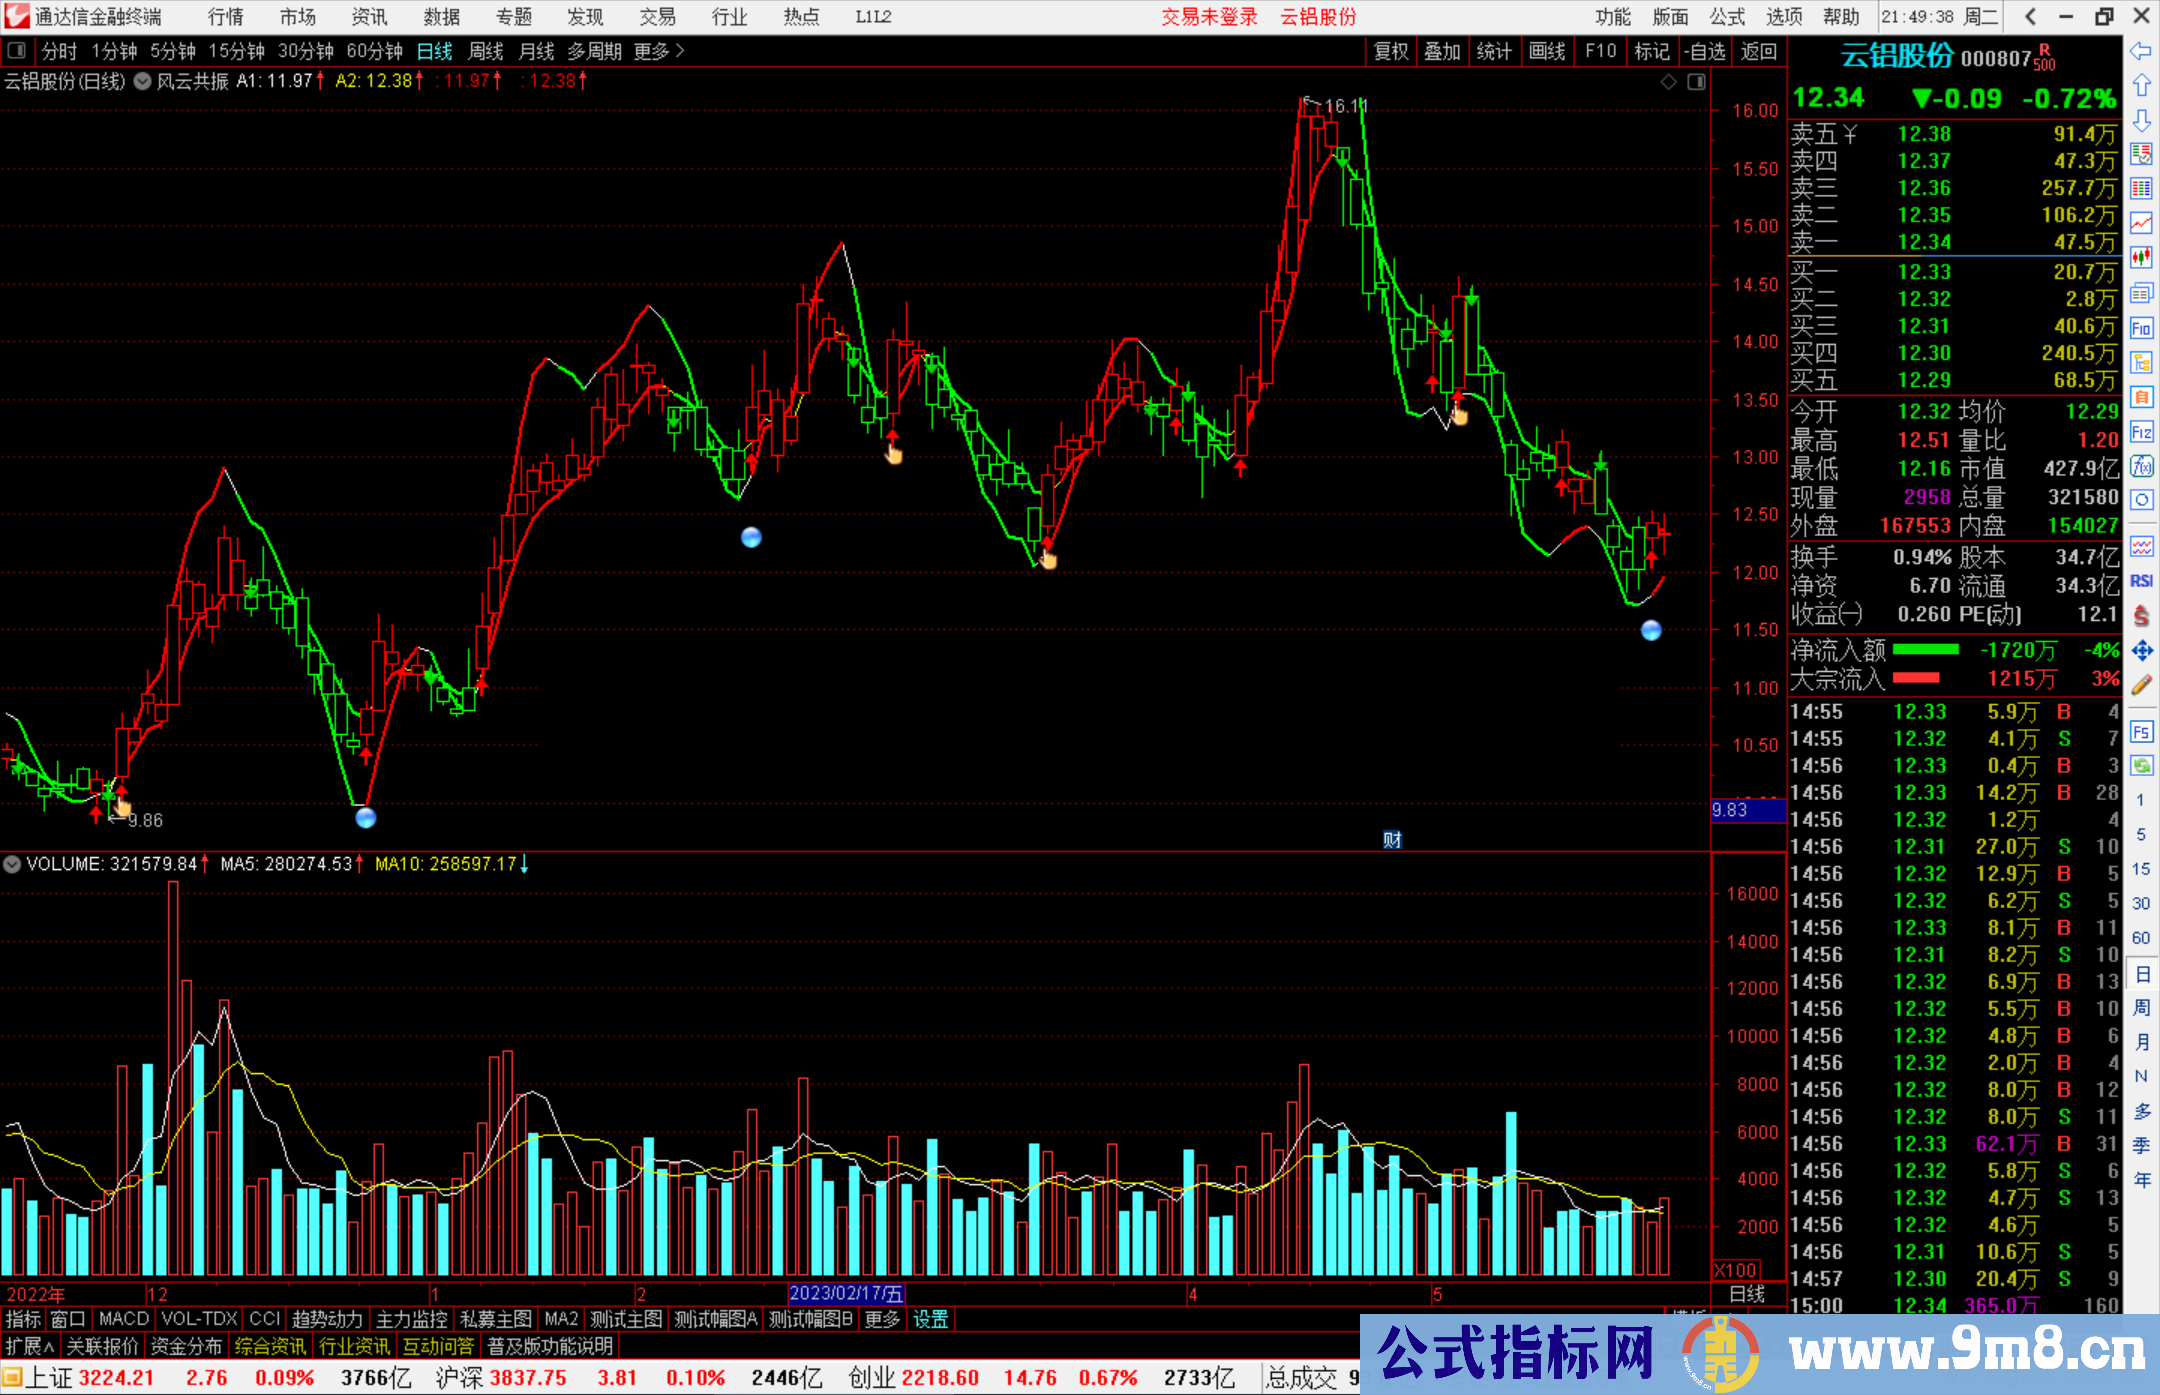Open the 资讯 menu
Image resolution: width=2160 pixels, height=1395 pixels.
coord(369,17)
